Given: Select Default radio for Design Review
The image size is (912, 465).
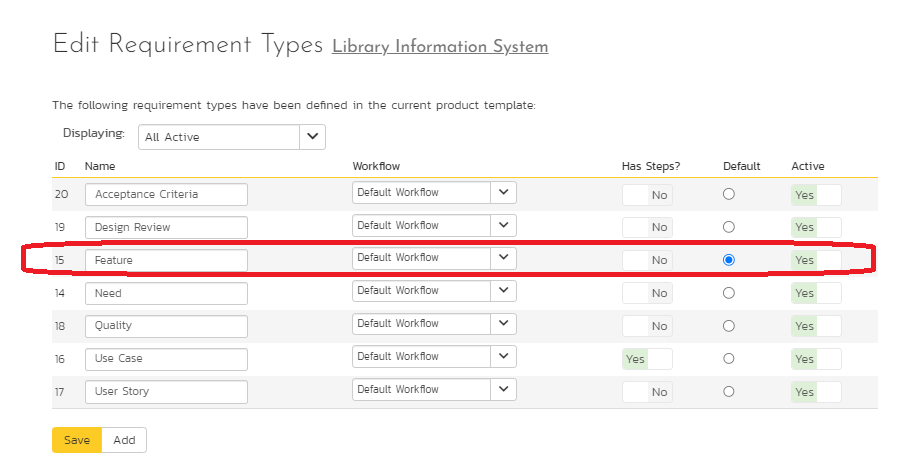Looking at the screenshot, I should (x=729, y=227).
